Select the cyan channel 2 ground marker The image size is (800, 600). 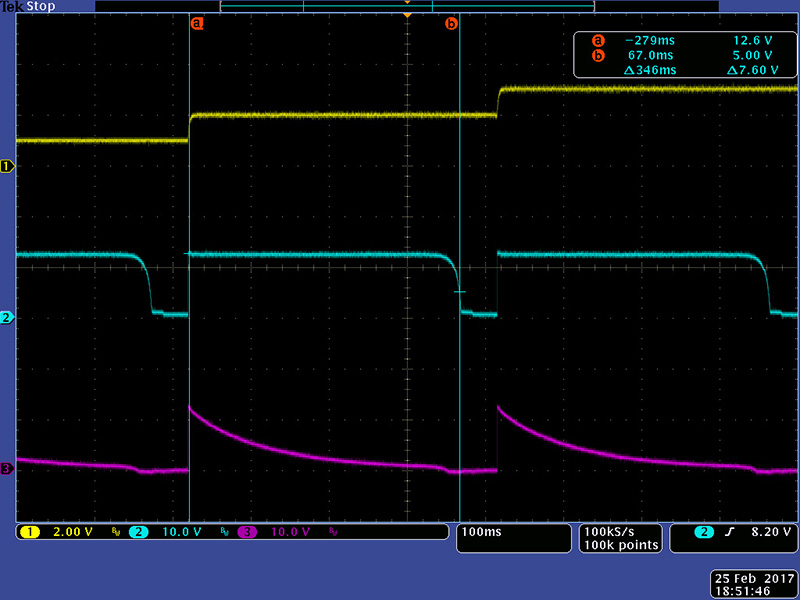(x=8, y=318)
